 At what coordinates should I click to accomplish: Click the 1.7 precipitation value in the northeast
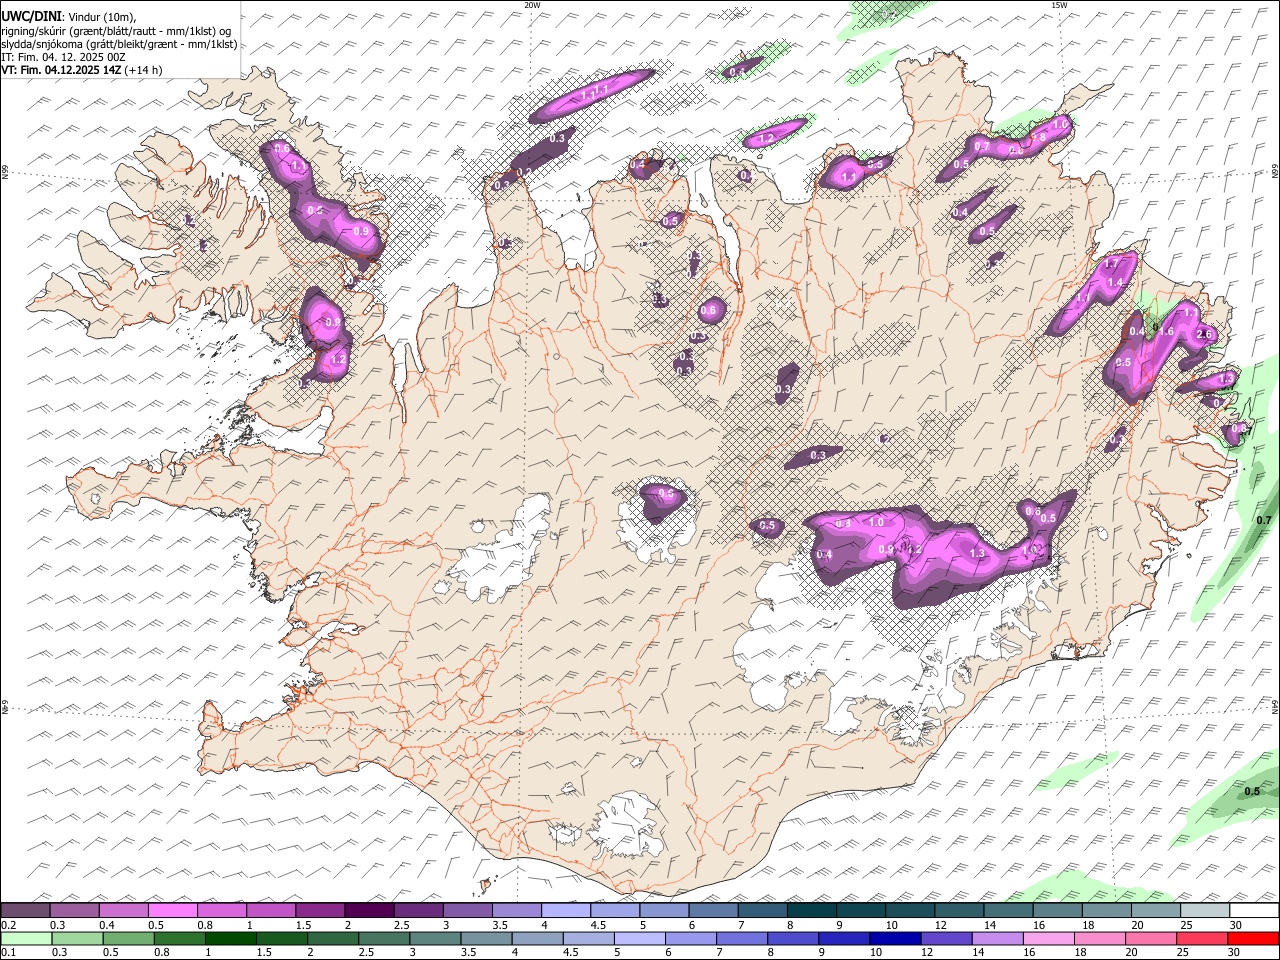[1111, 264]
